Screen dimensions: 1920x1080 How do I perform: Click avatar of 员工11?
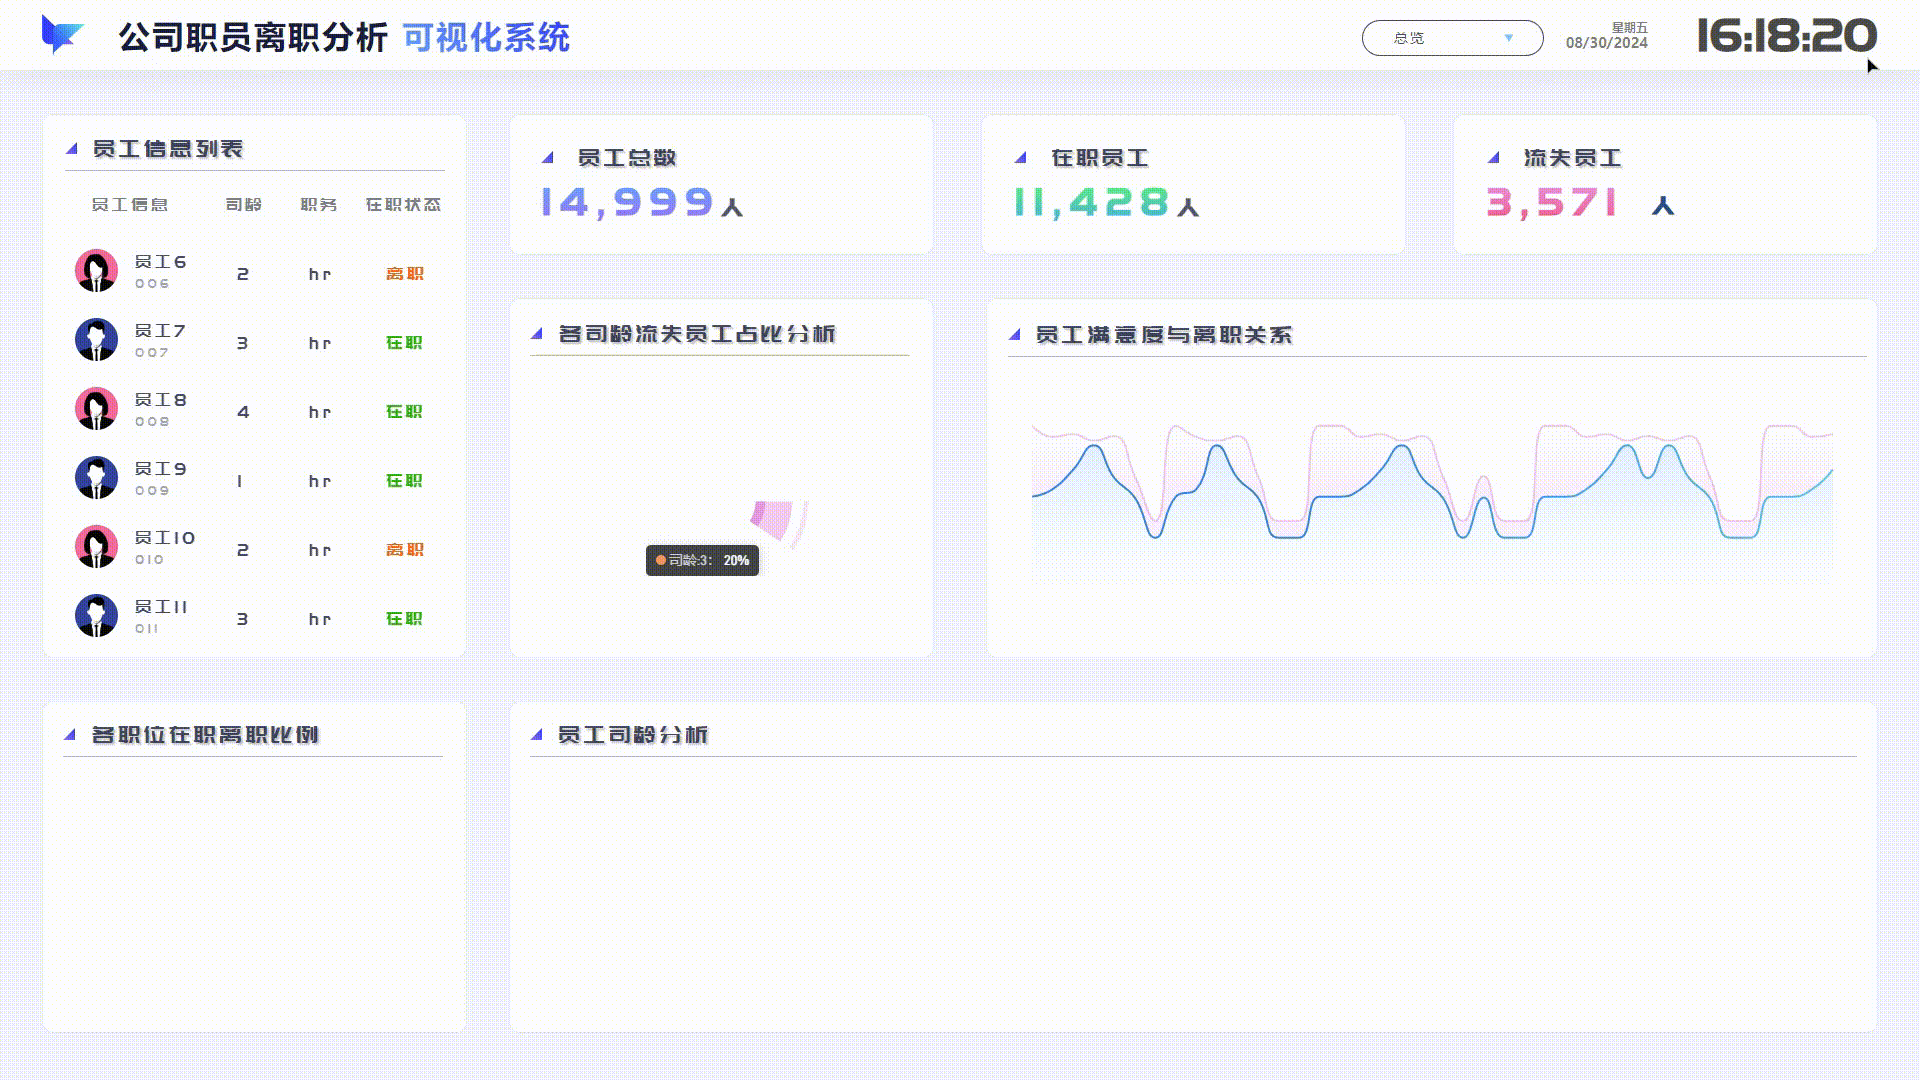96,616
